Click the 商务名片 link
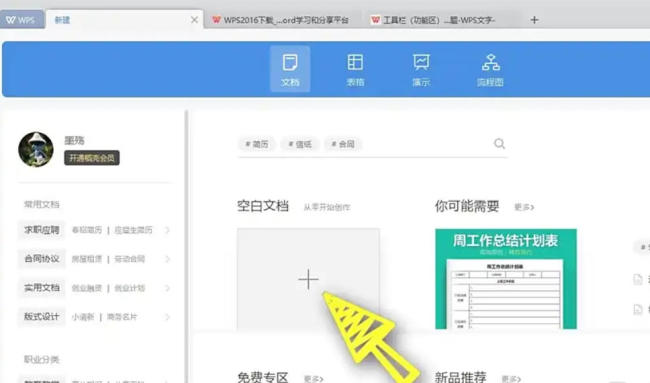 coord(122,317)
